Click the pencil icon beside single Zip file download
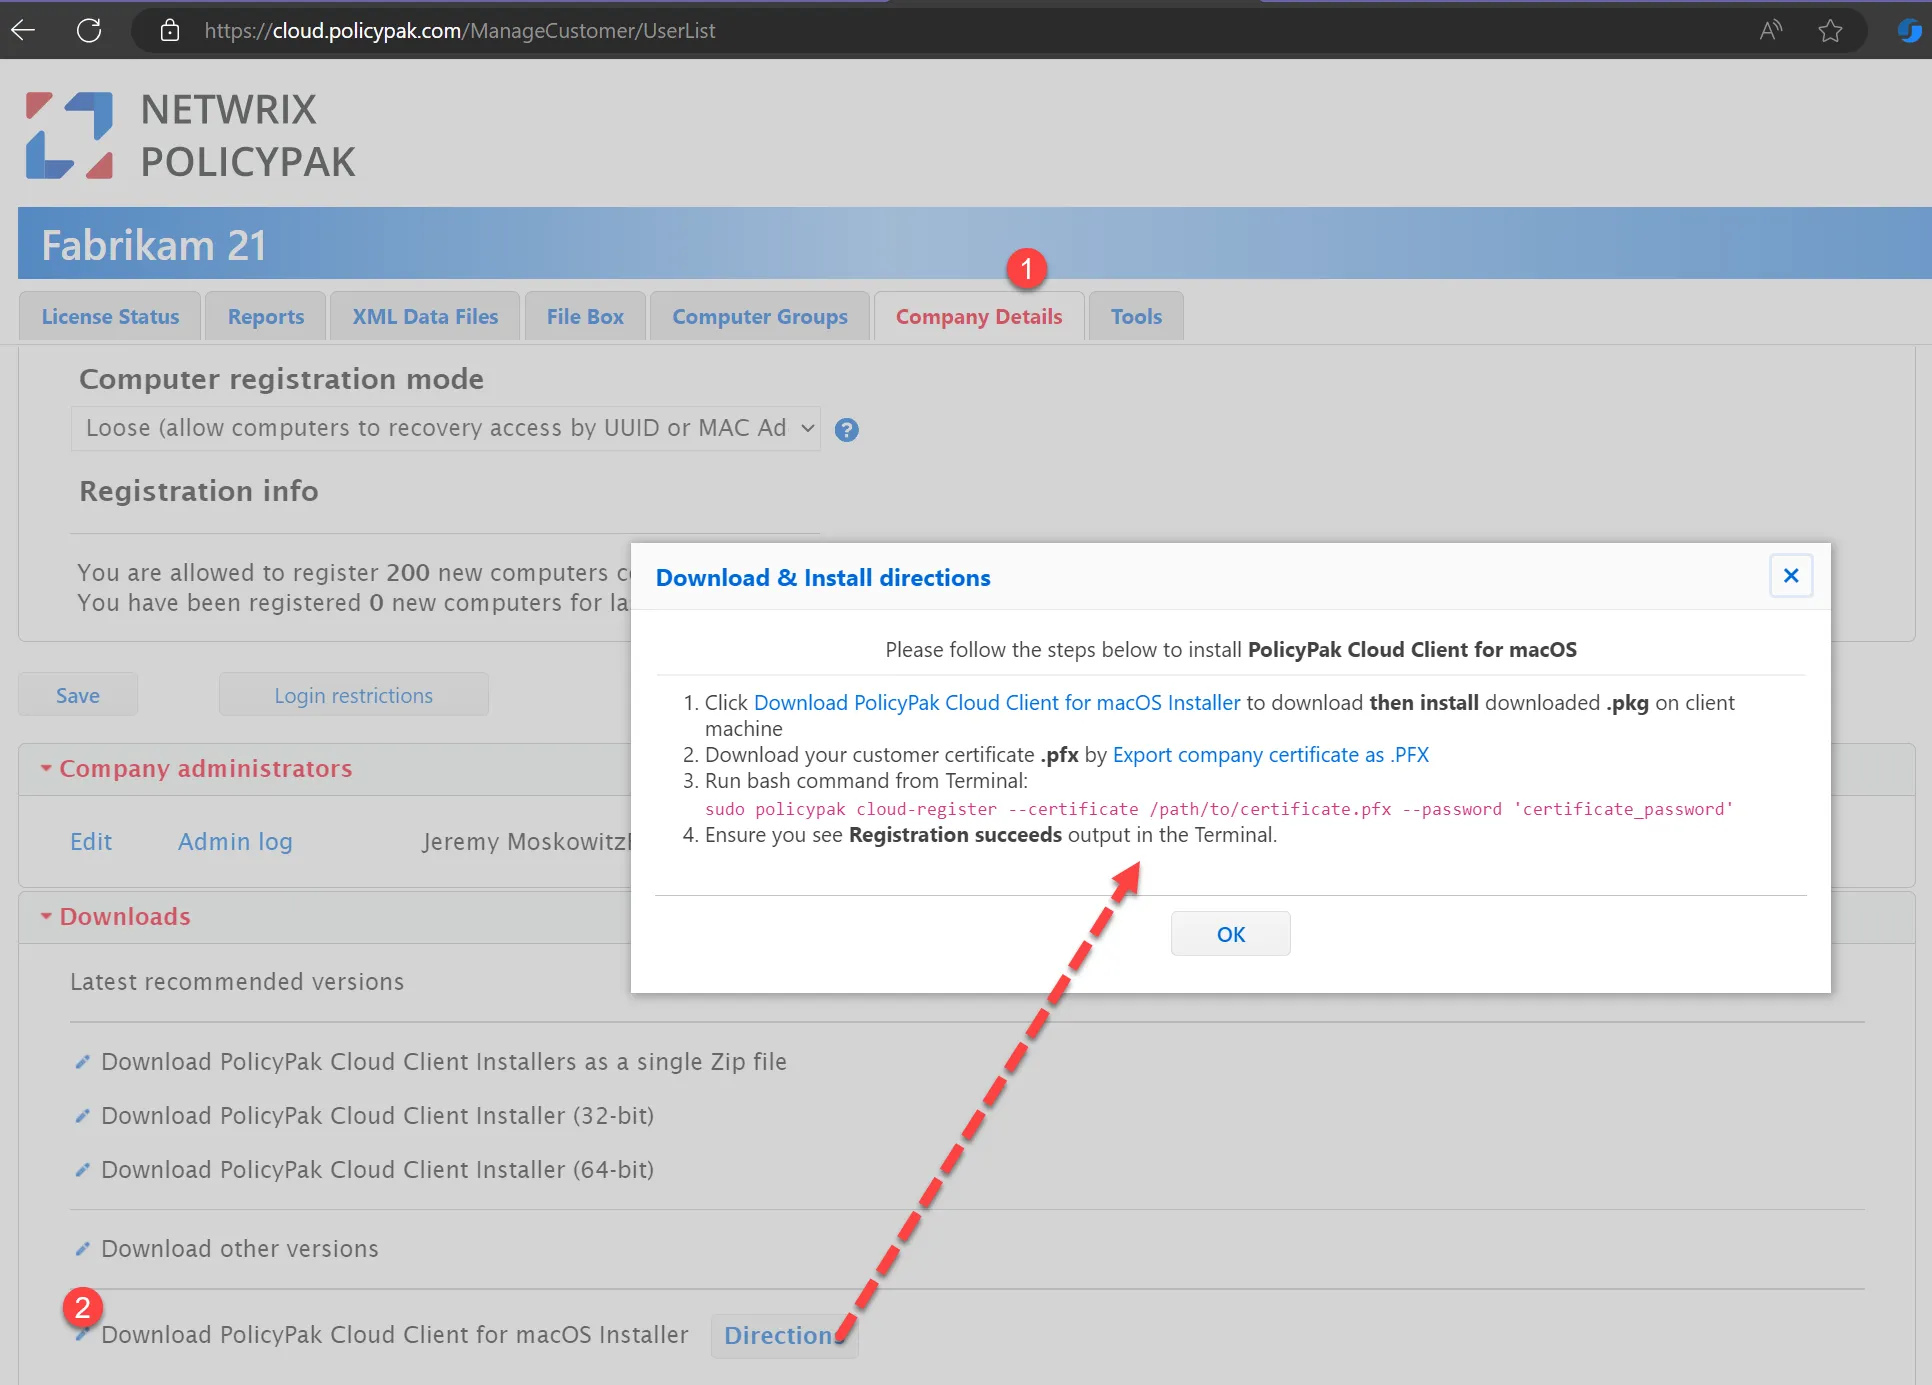This screenshot has height=1385, width=1932. (x=83, y=1062)
